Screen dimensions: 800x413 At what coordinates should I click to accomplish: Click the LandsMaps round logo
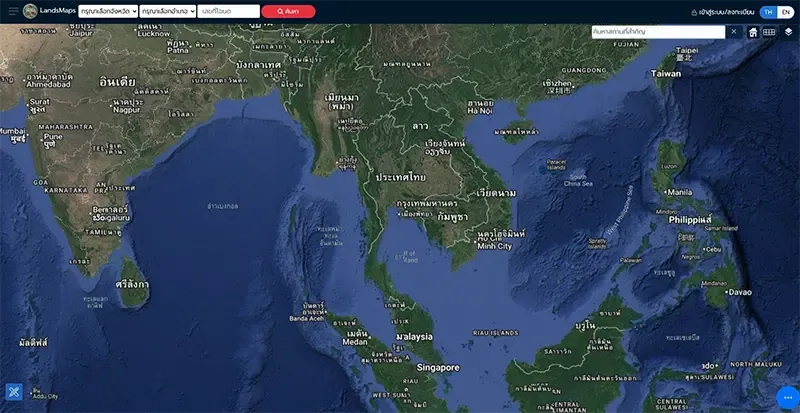tap(30, 11)
